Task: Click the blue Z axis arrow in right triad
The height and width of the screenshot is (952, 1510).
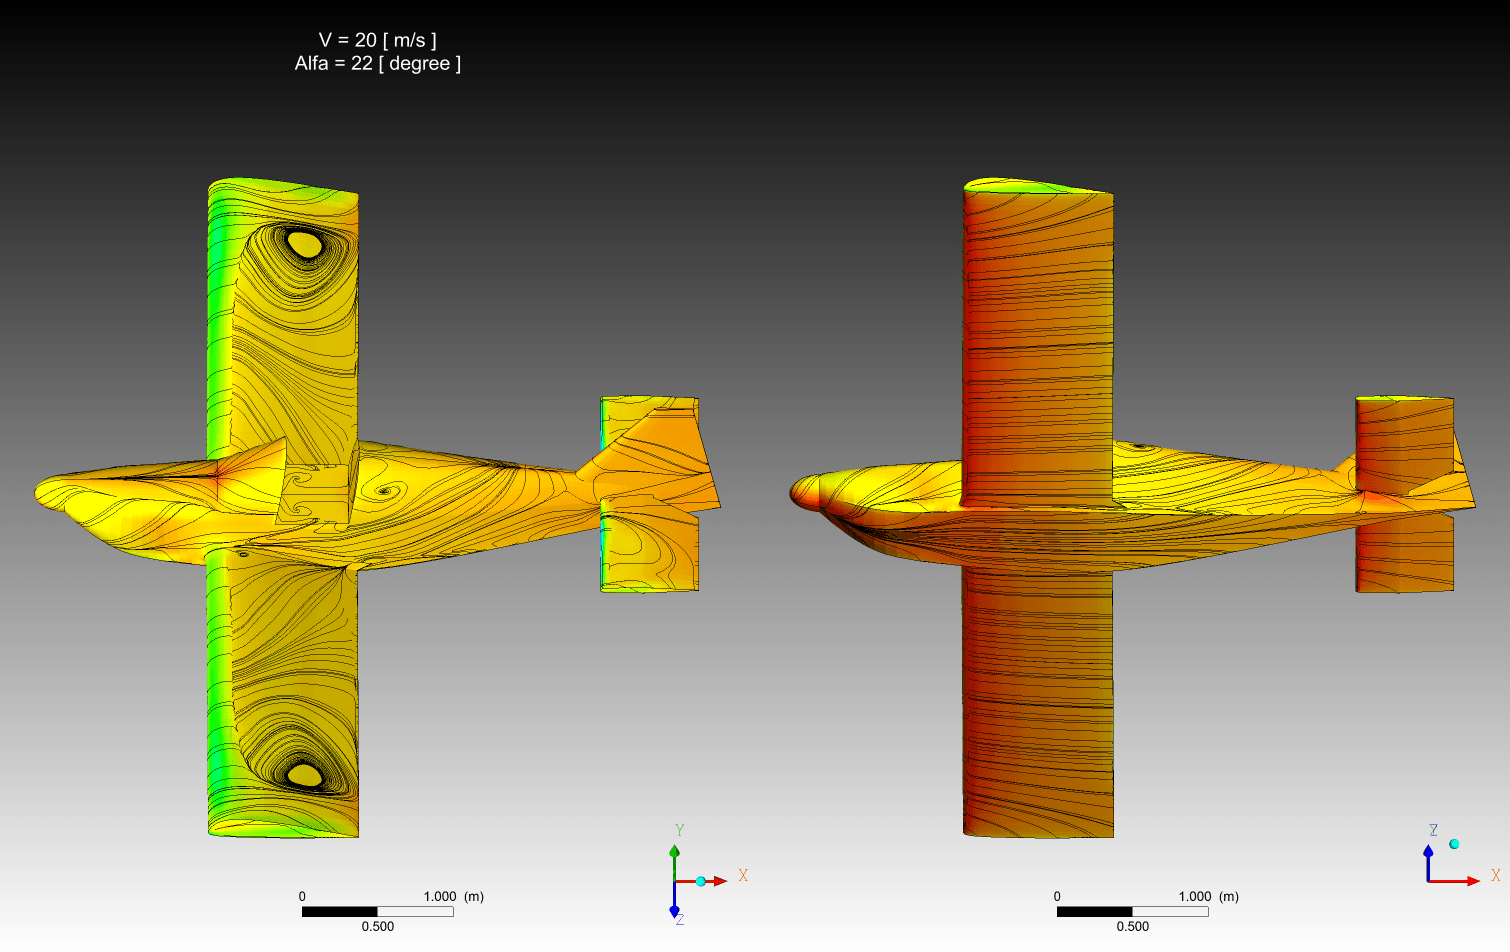Action: [1428, 854]
